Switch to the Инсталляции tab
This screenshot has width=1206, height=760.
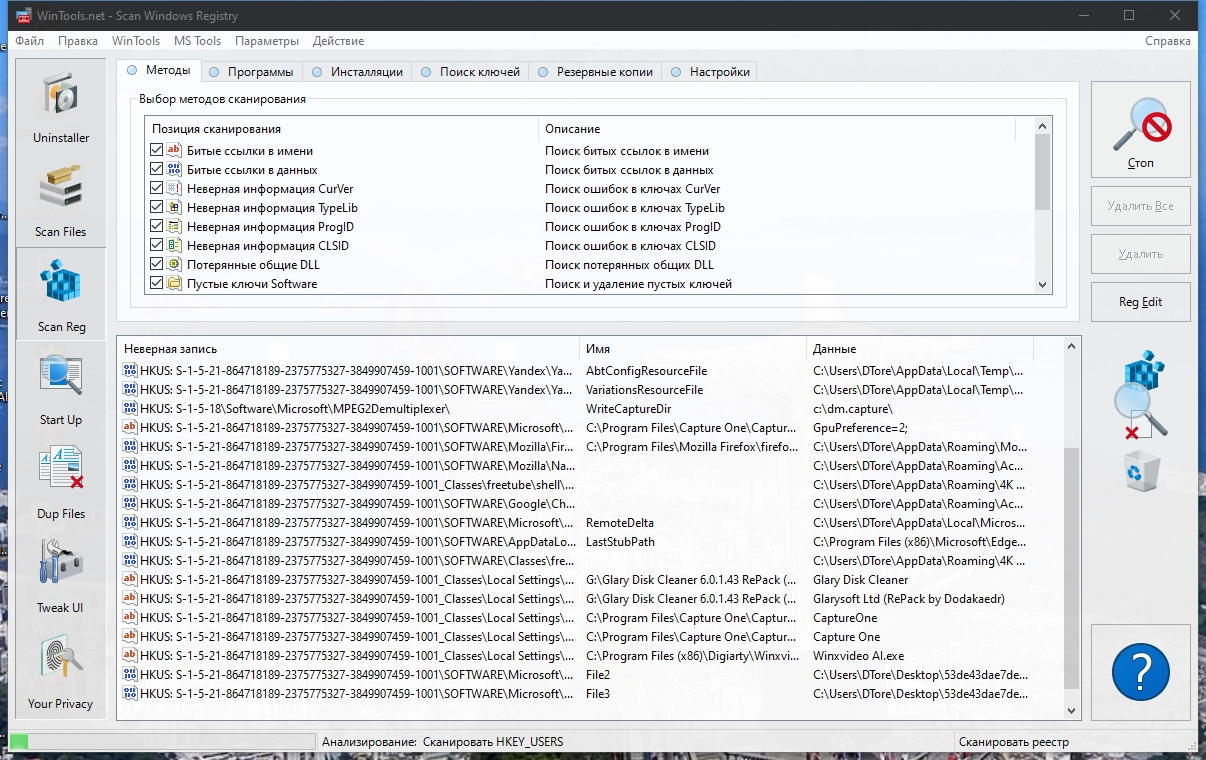358,72
